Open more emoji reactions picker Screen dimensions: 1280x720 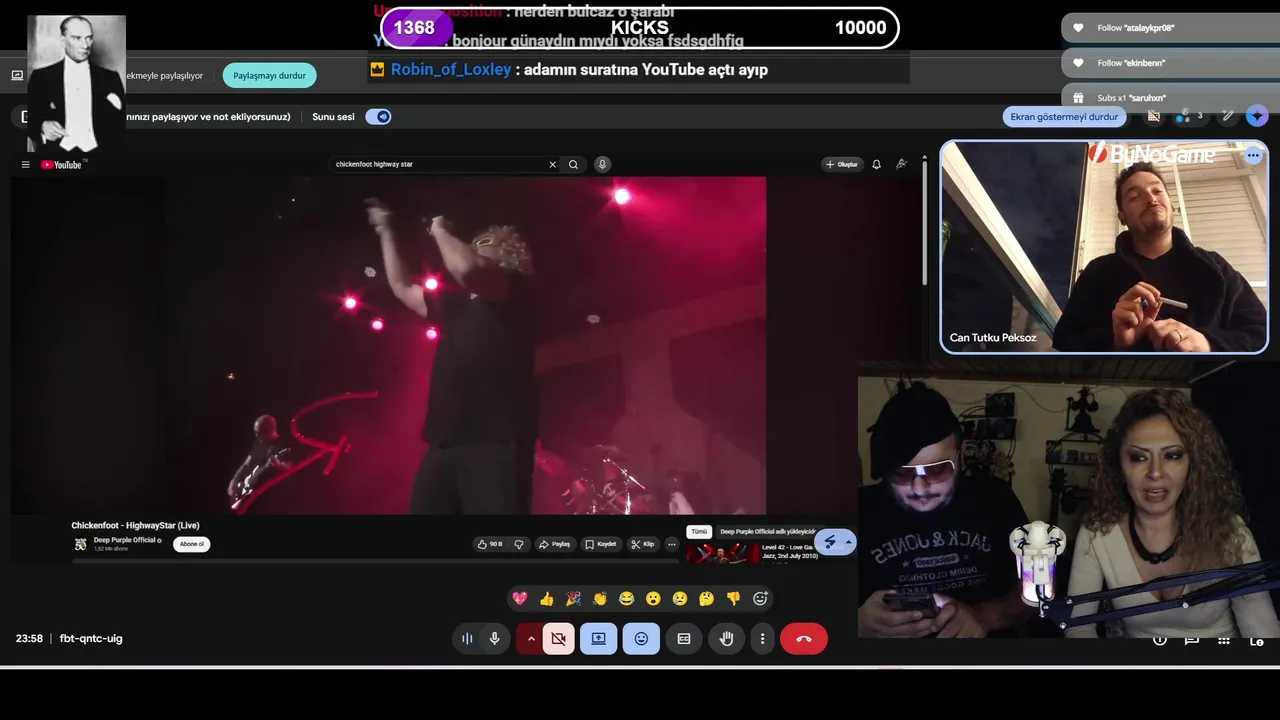tap(760, 599)
